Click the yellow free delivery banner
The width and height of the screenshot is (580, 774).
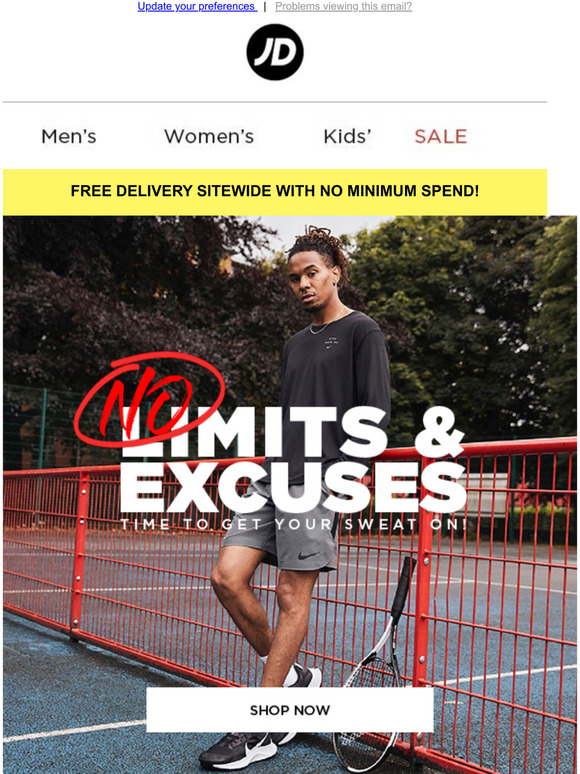(275, 192)
